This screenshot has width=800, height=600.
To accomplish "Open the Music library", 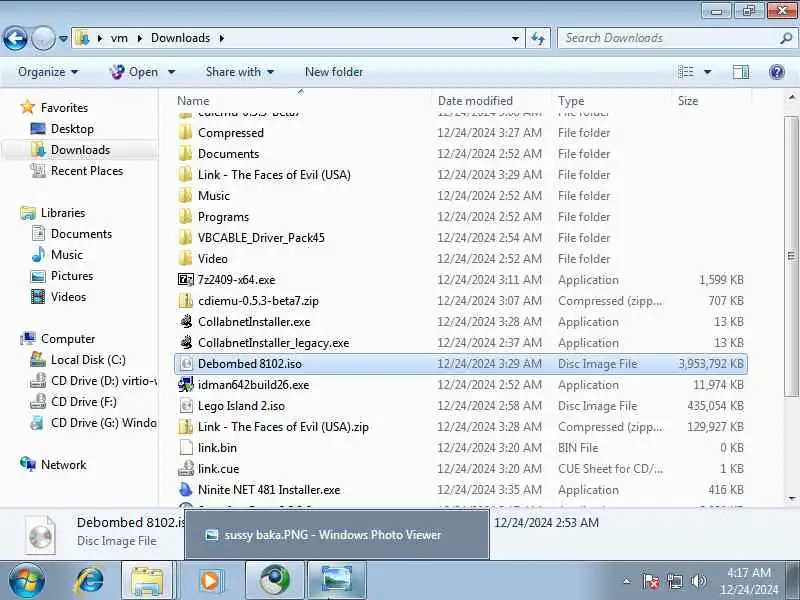I will [66, 255].
